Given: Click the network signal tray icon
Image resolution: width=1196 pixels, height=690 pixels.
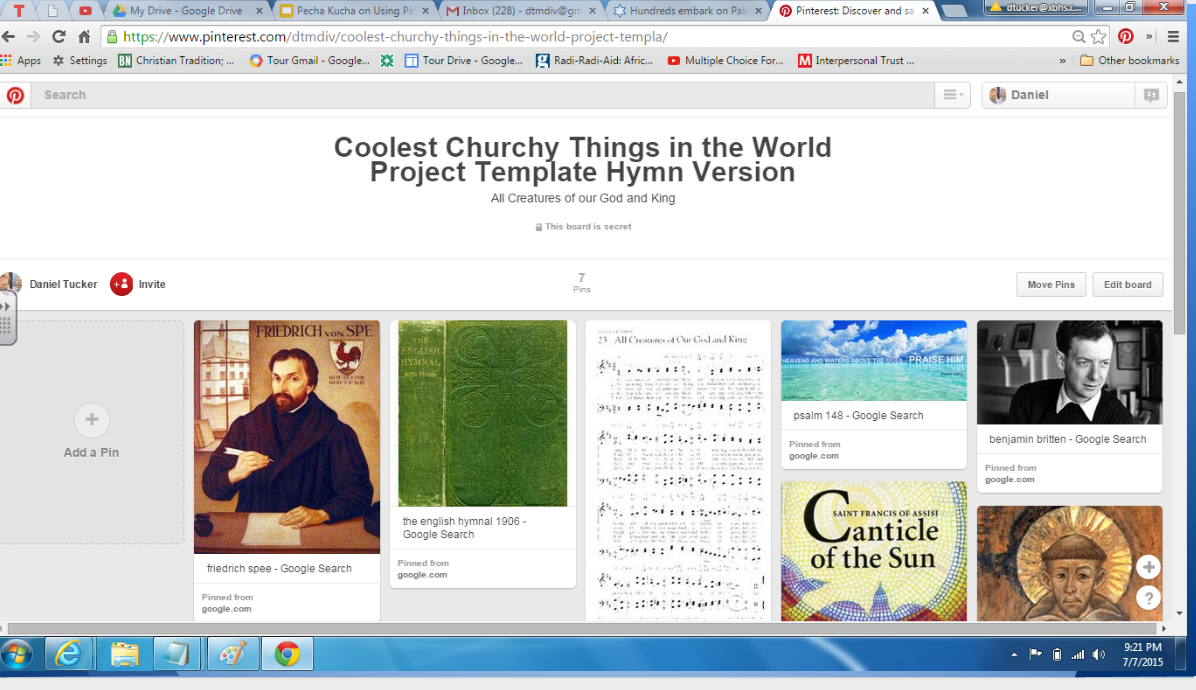Looking at the screenshot, I should point(1078,654).
